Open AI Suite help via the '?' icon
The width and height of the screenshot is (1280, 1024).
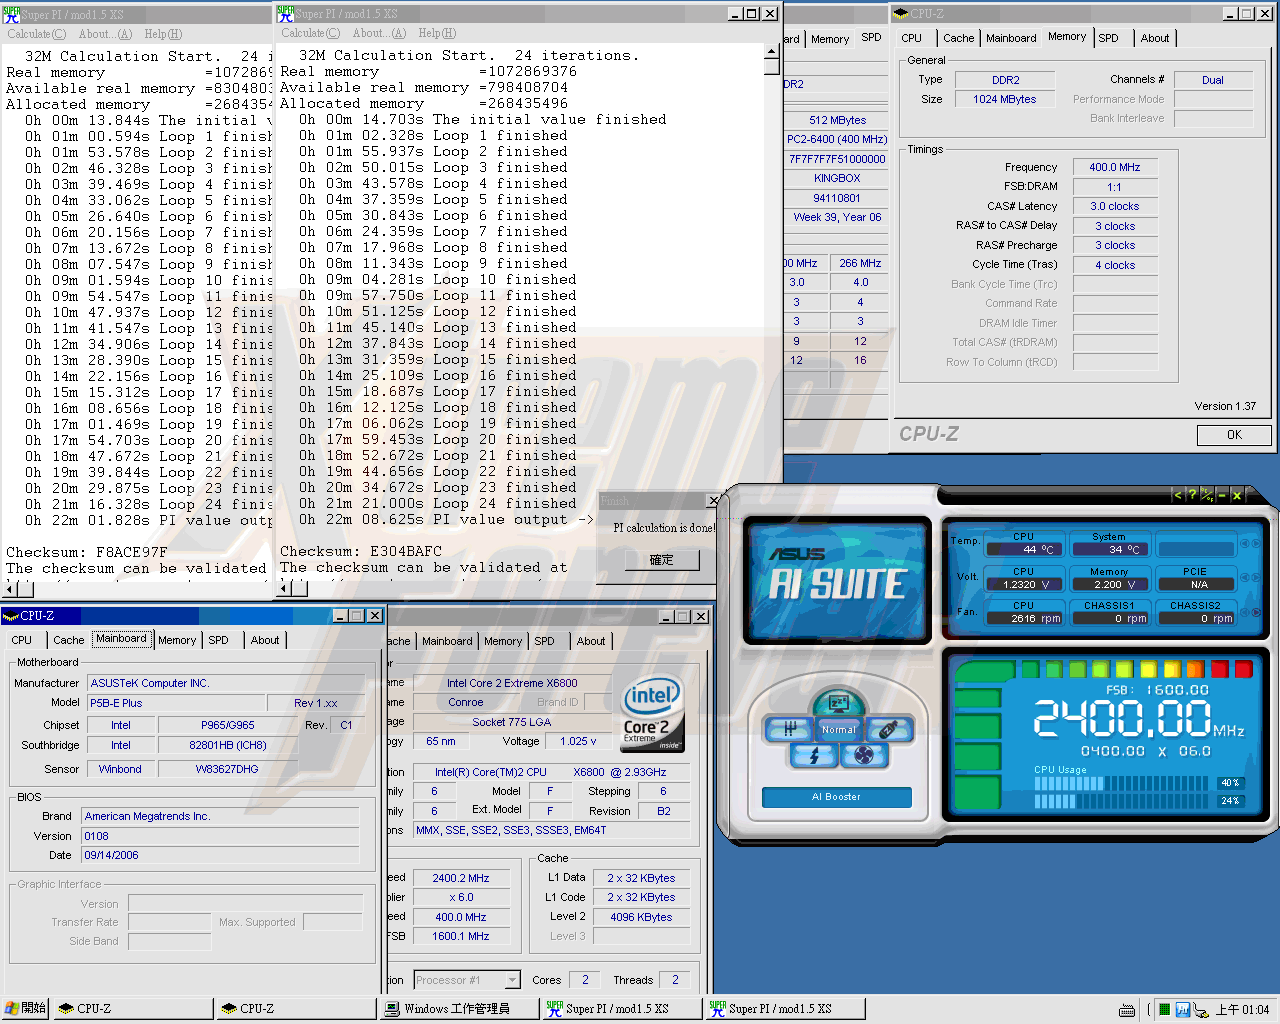(x=1192, y=495)
